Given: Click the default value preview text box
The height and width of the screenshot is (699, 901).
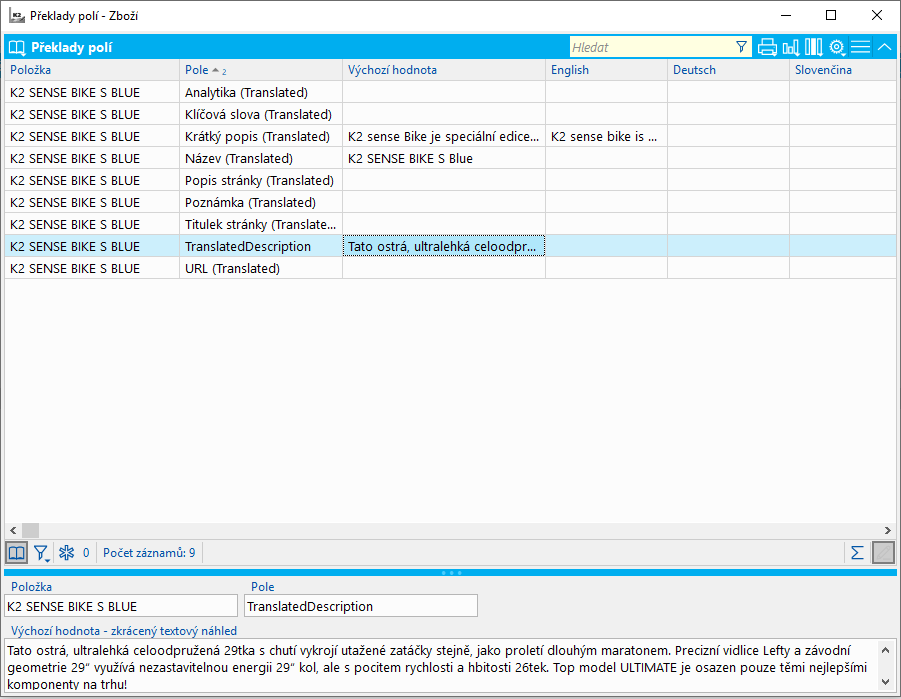Looking at the screenshot, I should click(x=442, y=666).
